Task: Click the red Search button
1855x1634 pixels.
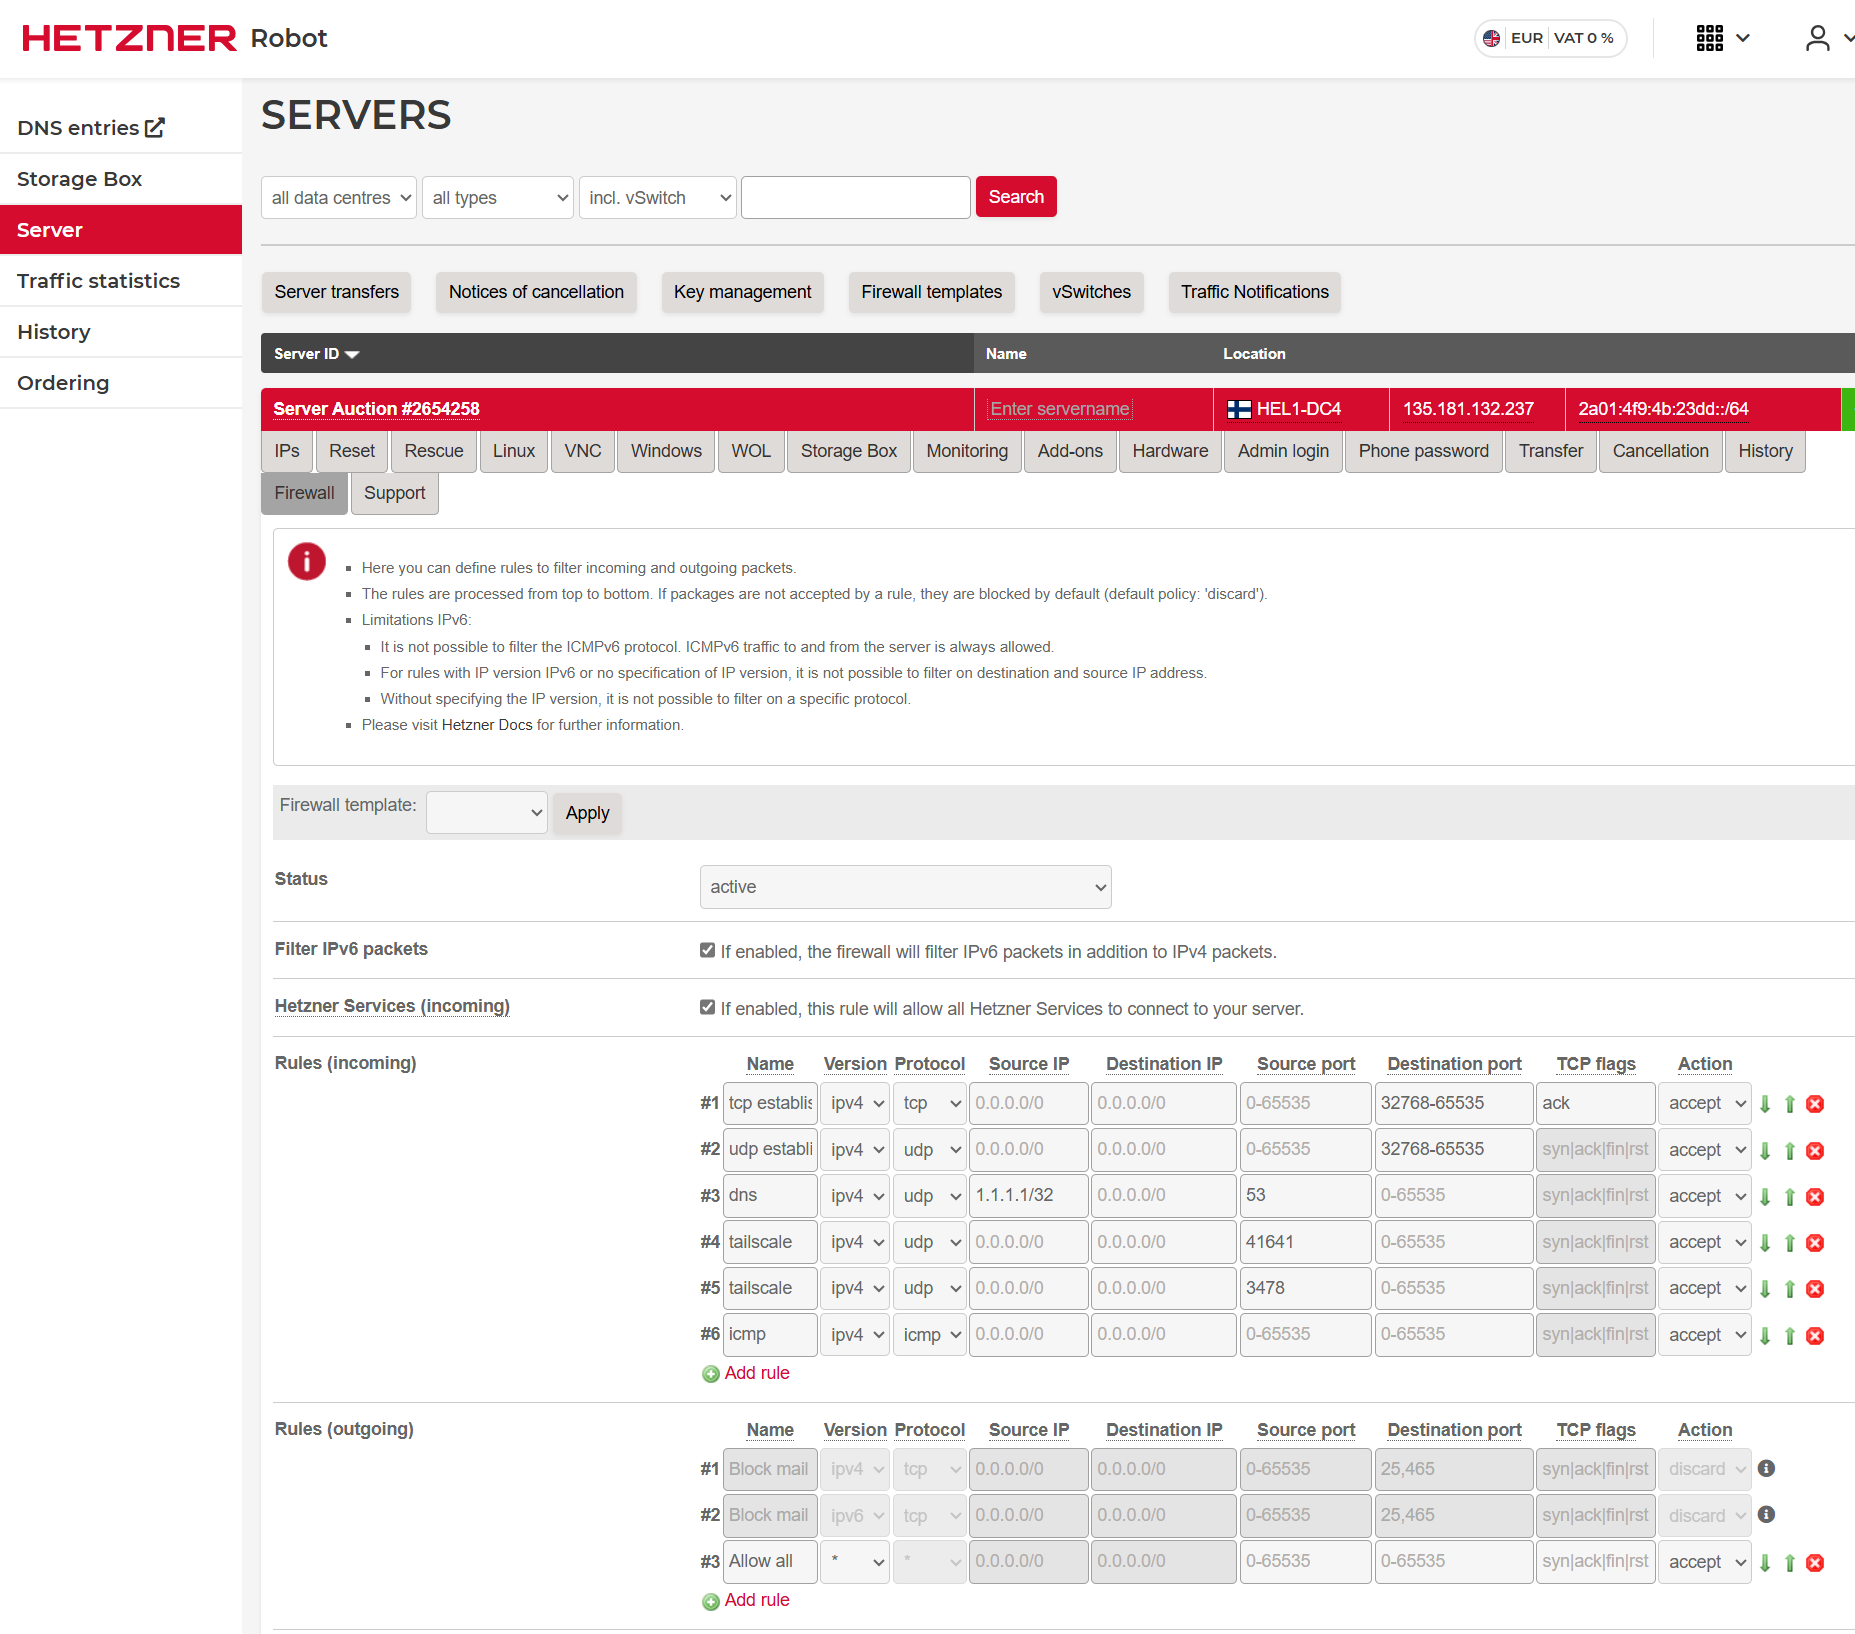Action: [x=1015, y=197]
